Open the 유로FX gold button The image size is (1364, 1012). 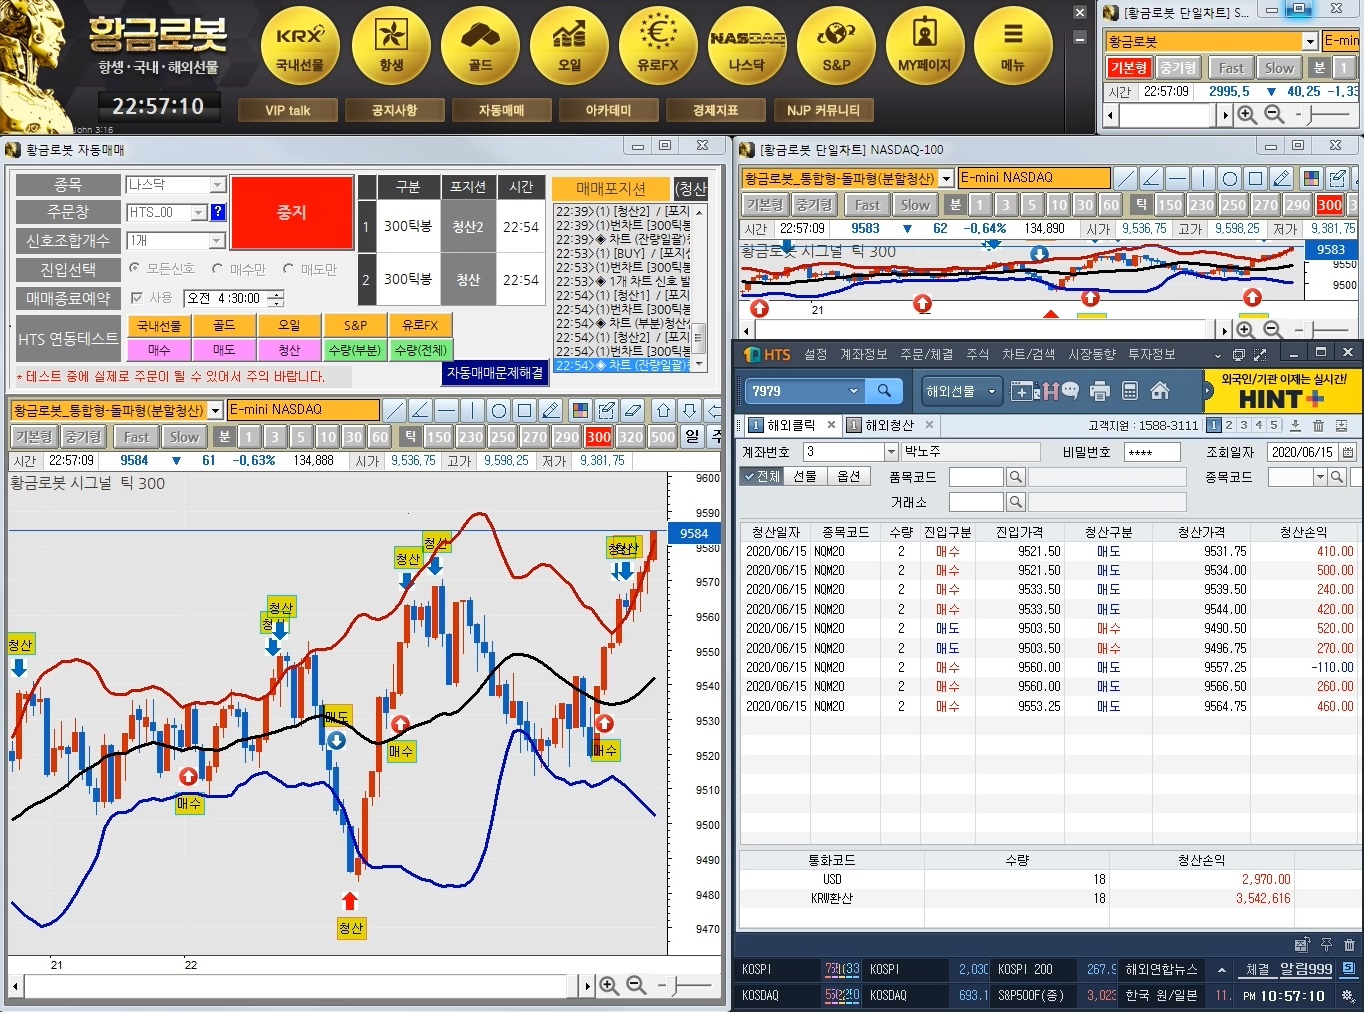(658, 46)
